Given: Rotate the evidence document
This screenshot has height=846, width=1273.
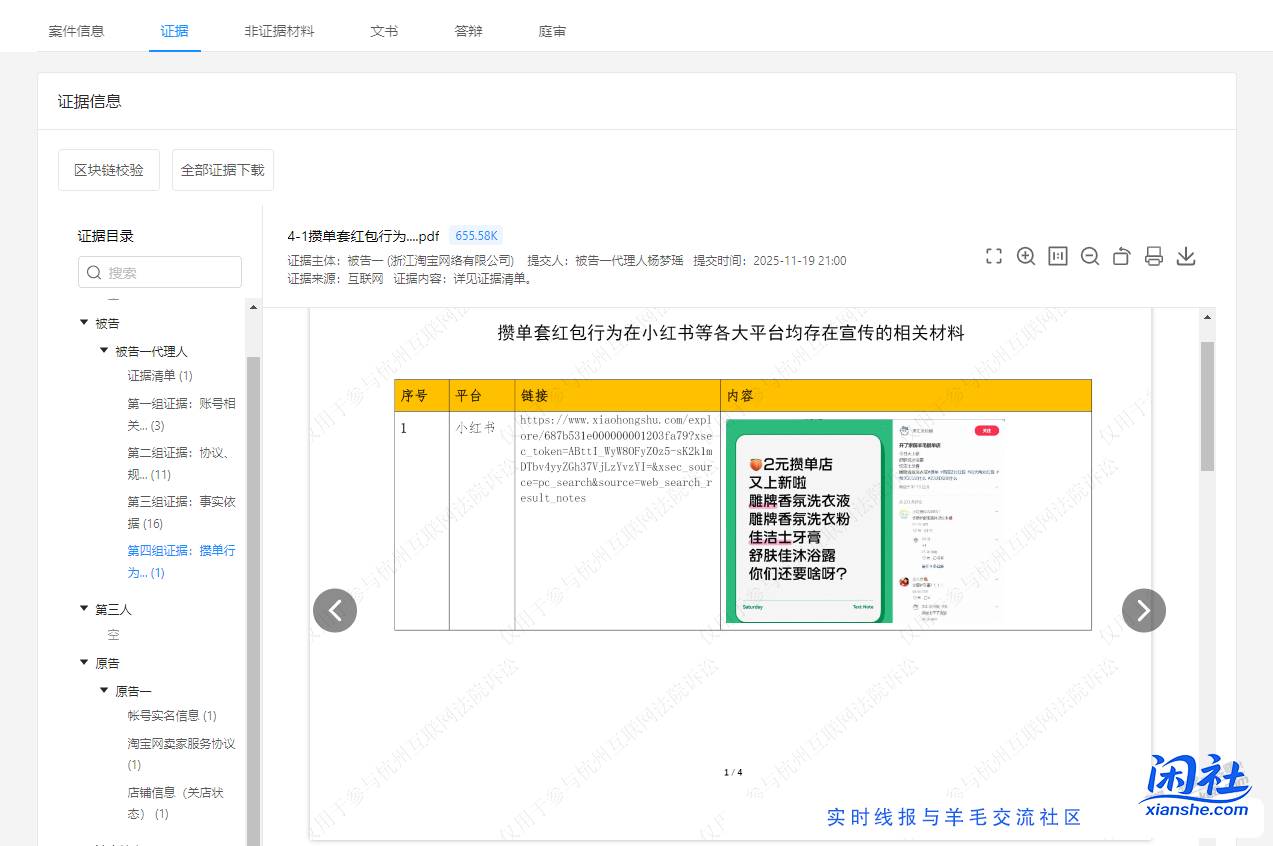Looking at the screenshot, I should 1121,256.
